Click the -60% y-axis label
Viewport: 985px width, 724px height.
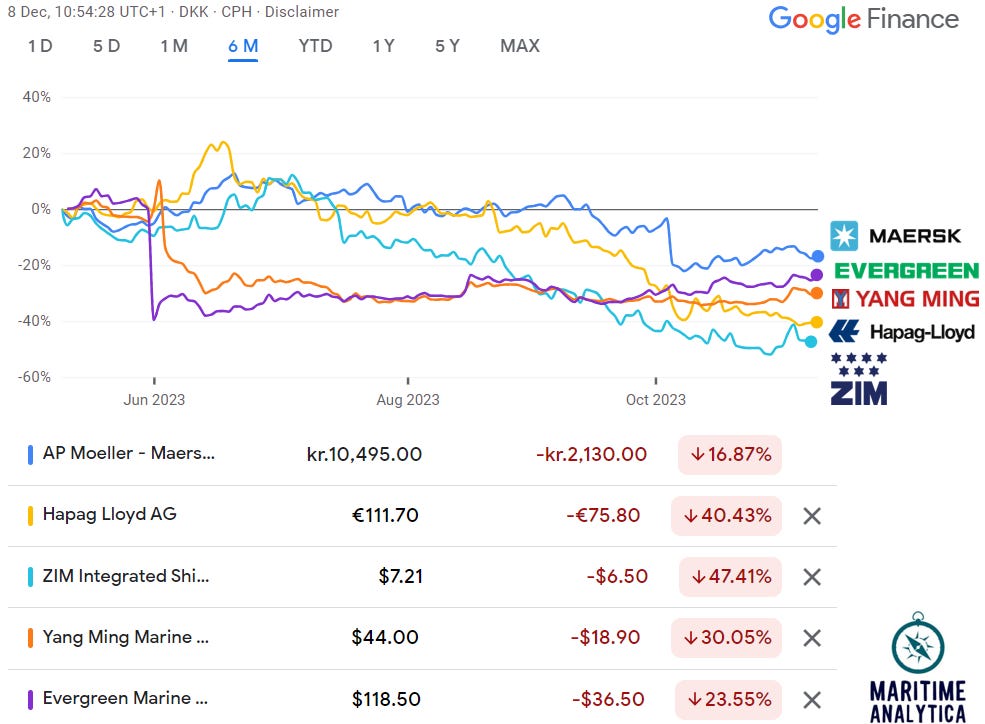point(34,377)
